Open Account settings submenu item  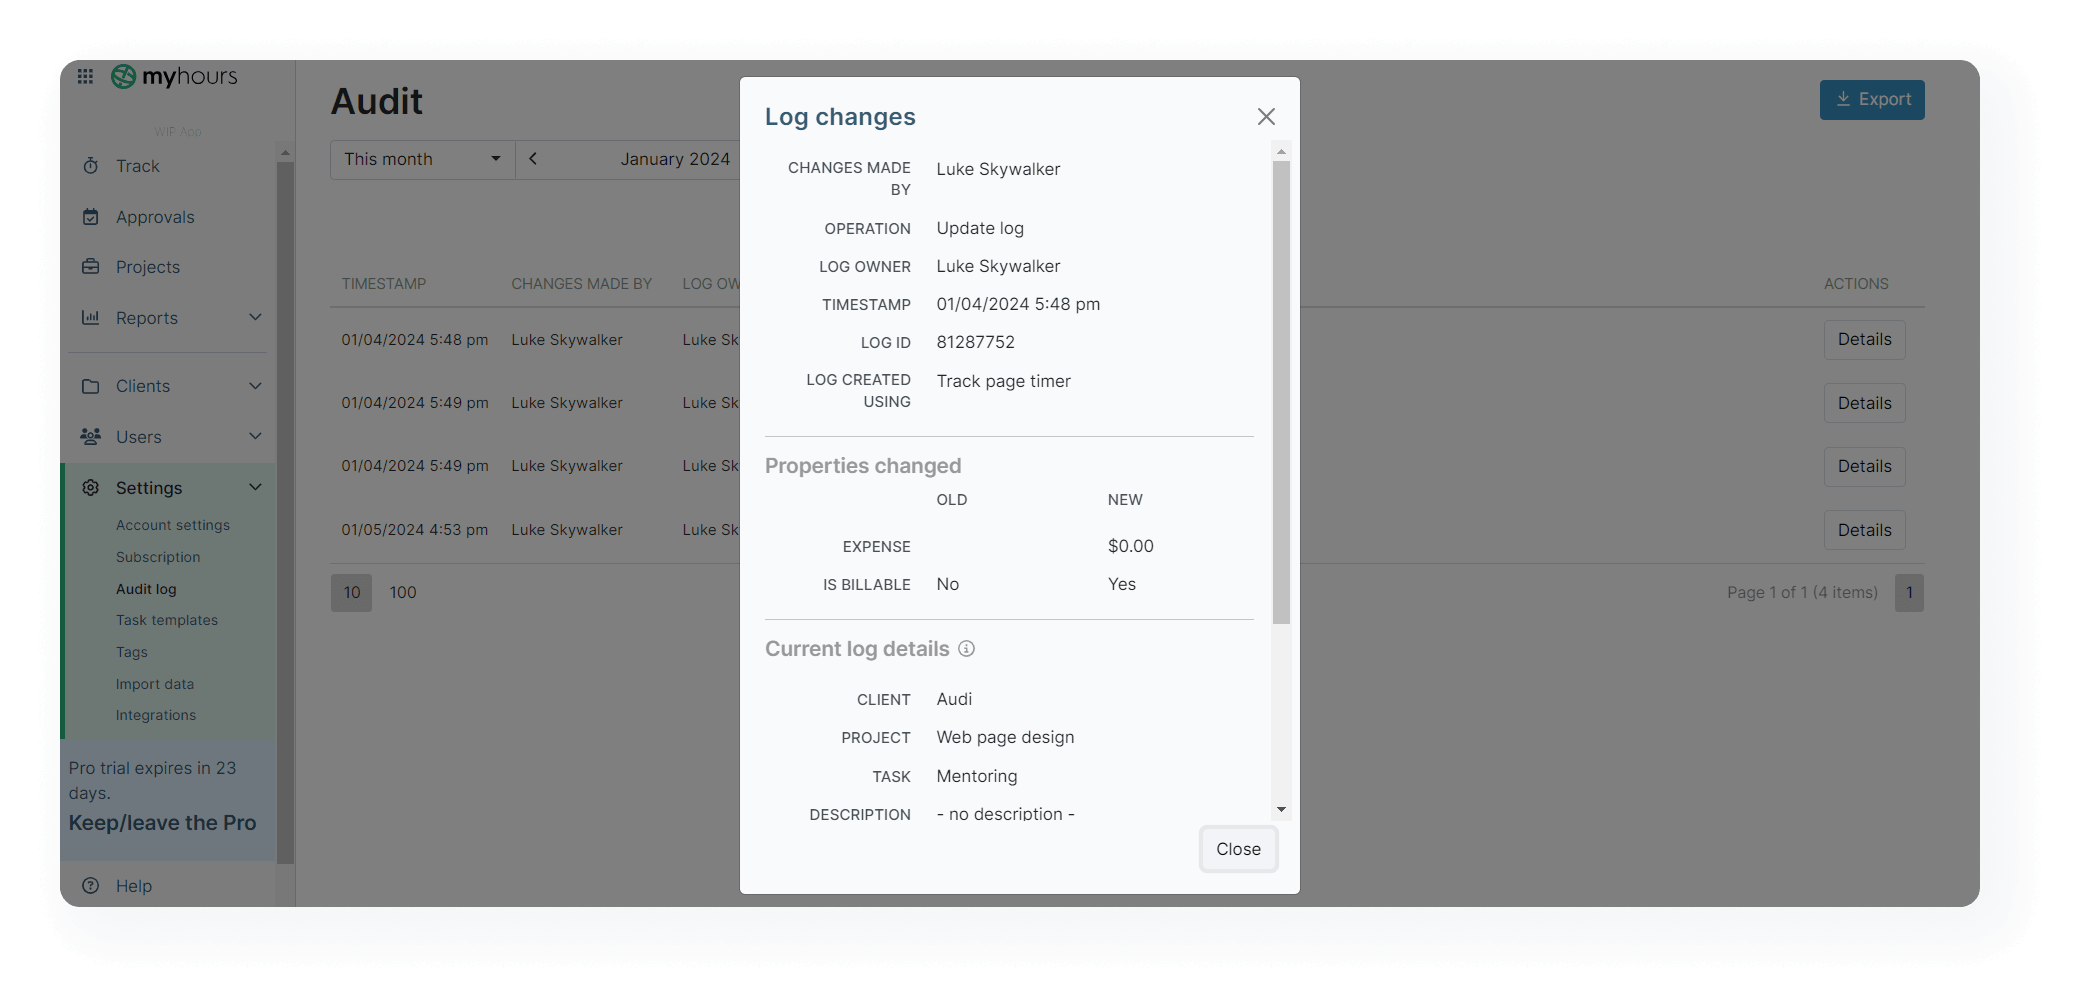tap(173, 525)
